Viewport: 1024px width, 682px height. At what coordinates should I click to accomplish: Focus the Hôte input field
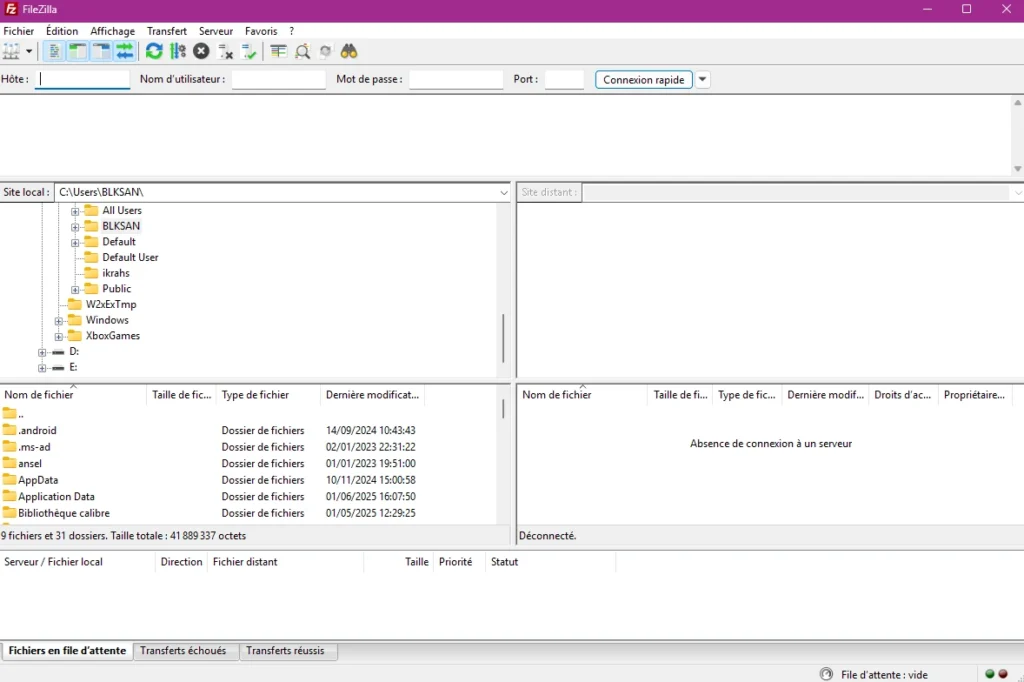(x=82, y=79)
